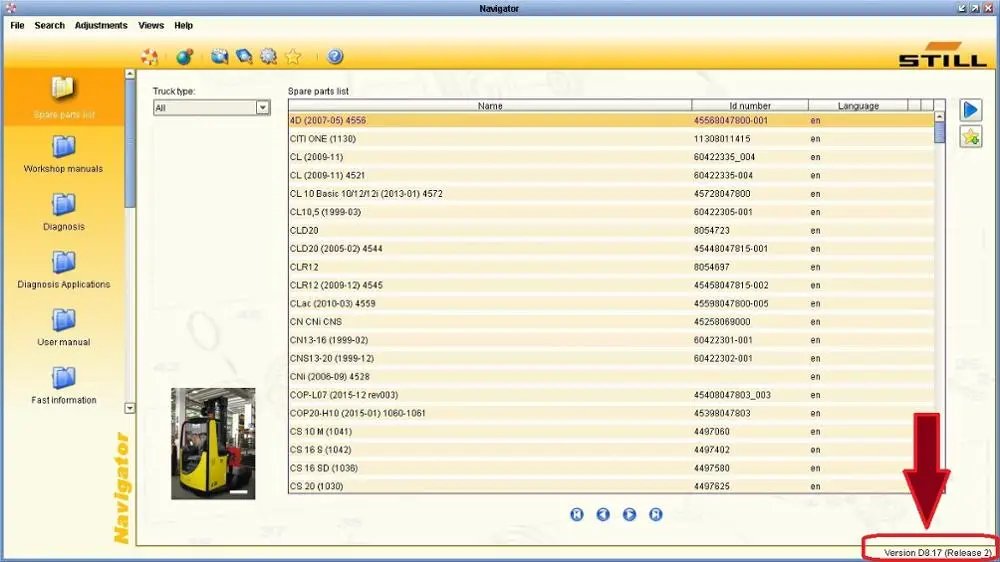Screen dimensions: 1000x562
Task: Select row CNS13-20 (1999-12)
Action: pyautogui.click(x=611, y=359)
